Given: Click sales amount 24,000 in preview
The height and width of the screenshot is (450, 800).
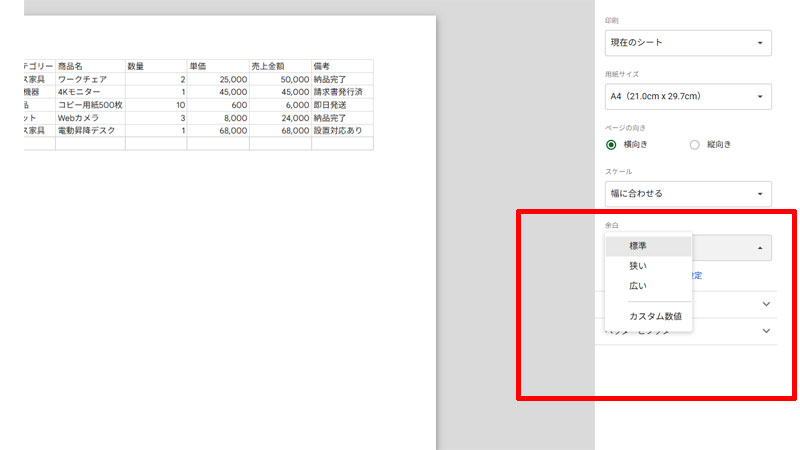Looking at the screenshot, I should coord(280,118).
